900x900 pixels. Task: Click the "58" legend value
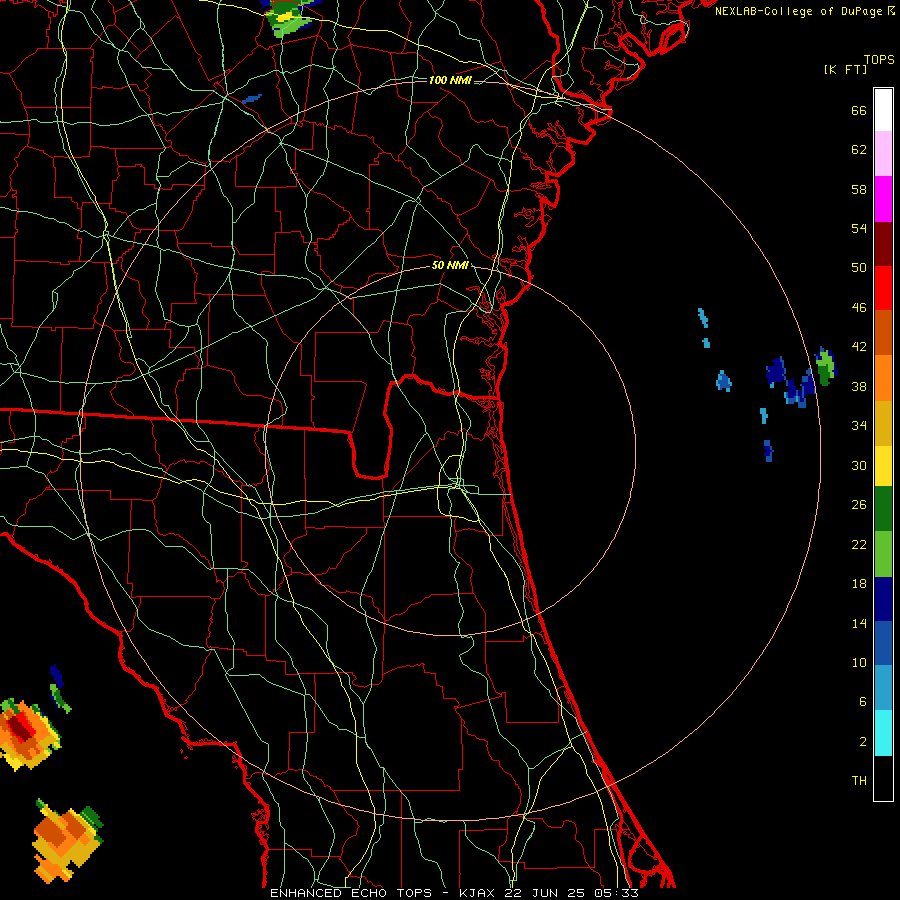point(859,189)
